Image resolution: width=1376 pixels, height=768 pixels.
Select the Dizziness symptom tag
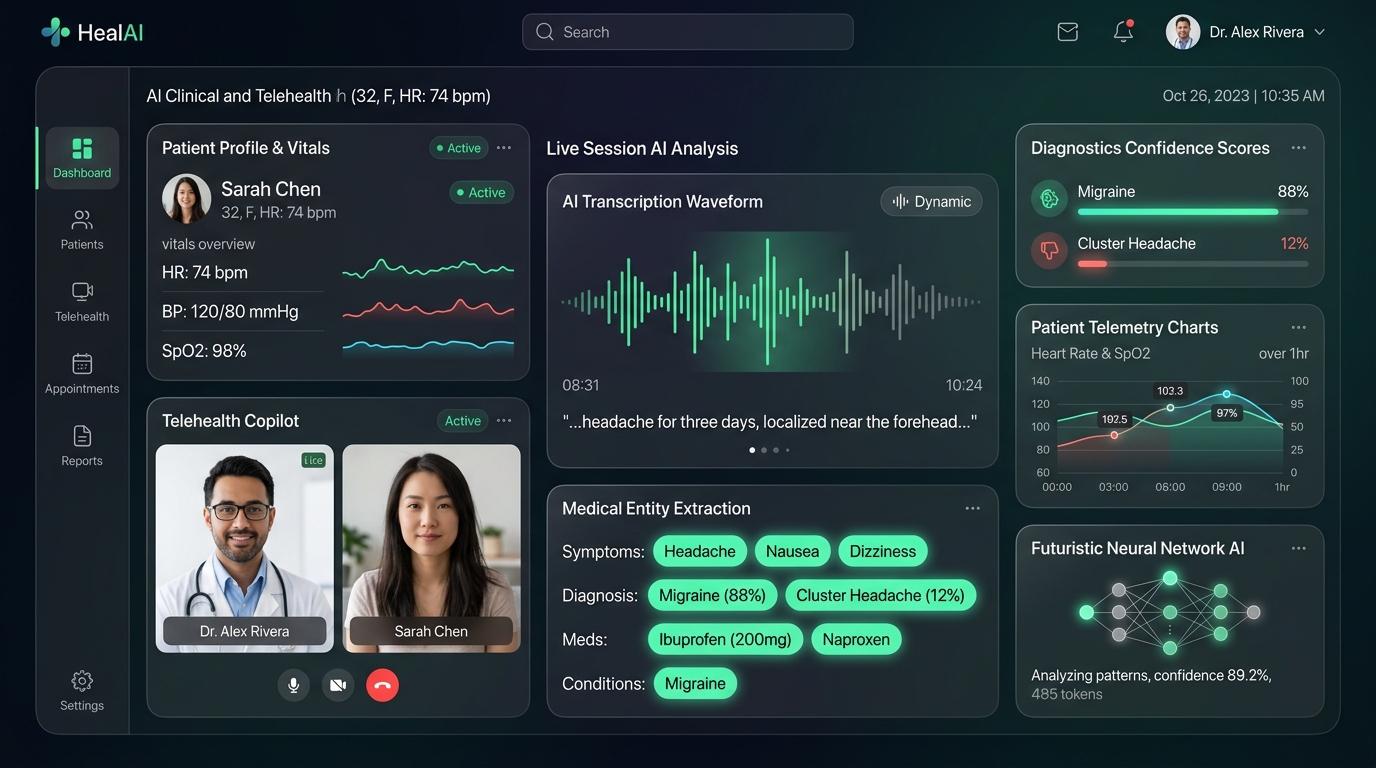[883, 551]
